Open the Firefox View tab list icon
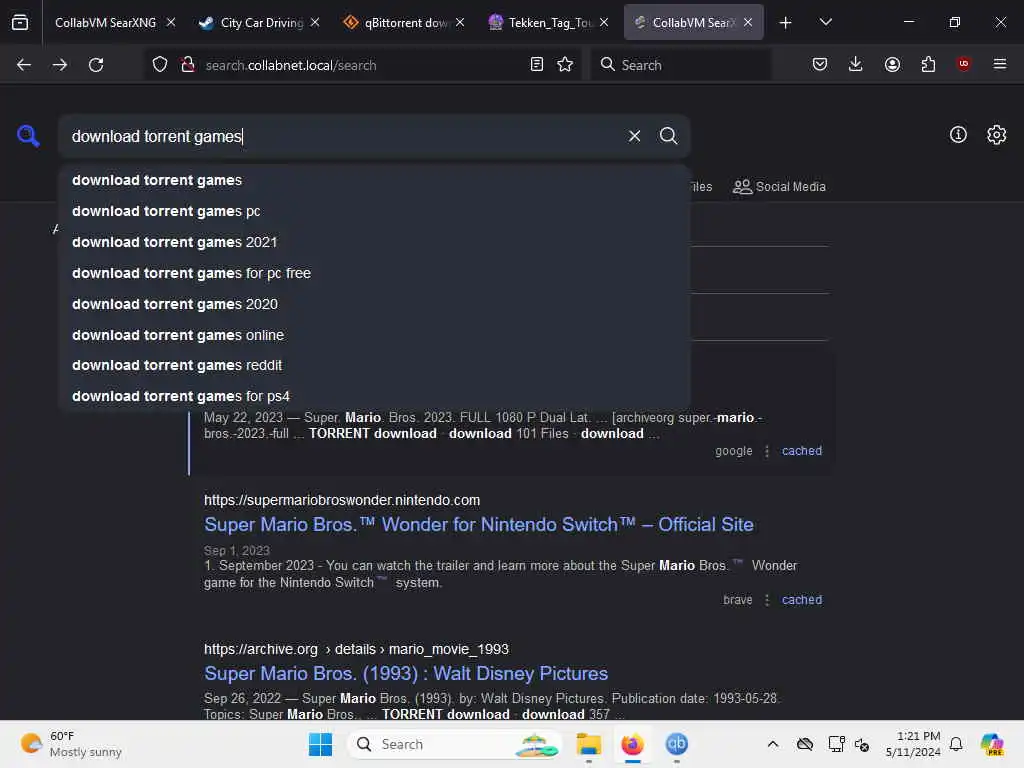The width and height of the screenshot is (1024, 768). pyautogui.click(x=20, y=22)
